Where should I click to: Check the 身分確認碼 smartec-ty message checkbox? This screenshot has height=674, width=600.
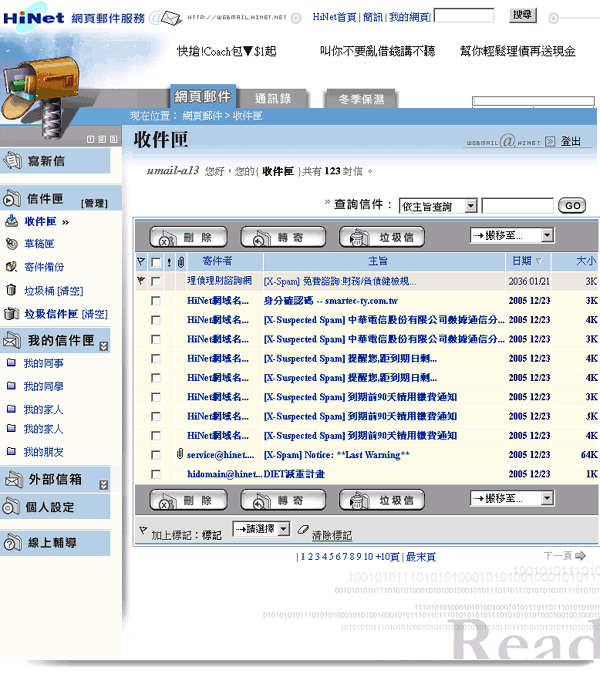click(x=156, y=301)
